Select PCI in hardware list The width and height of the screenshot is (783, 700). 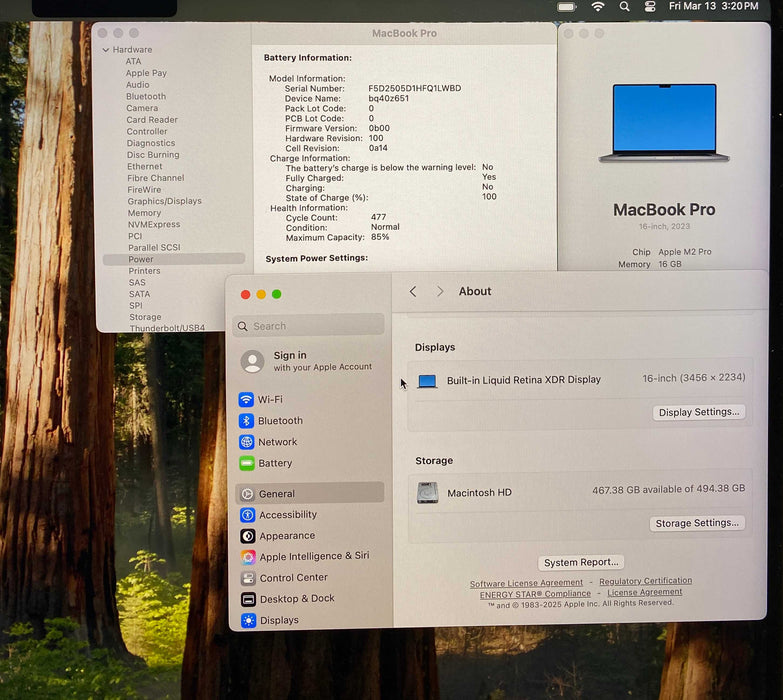(x=135, y=236)
